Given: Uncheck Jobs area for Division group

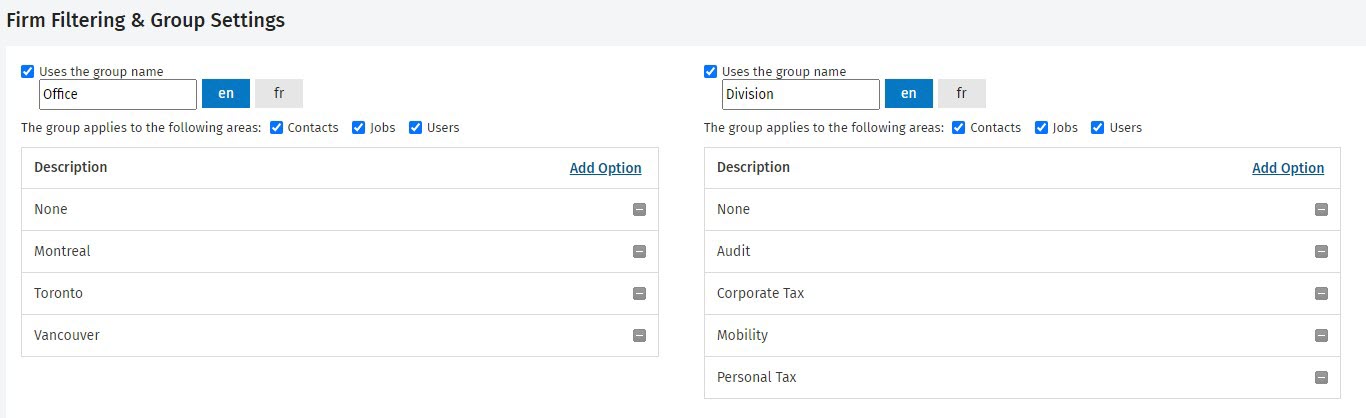Looking at the screenshot, I should pos(1041,128).
